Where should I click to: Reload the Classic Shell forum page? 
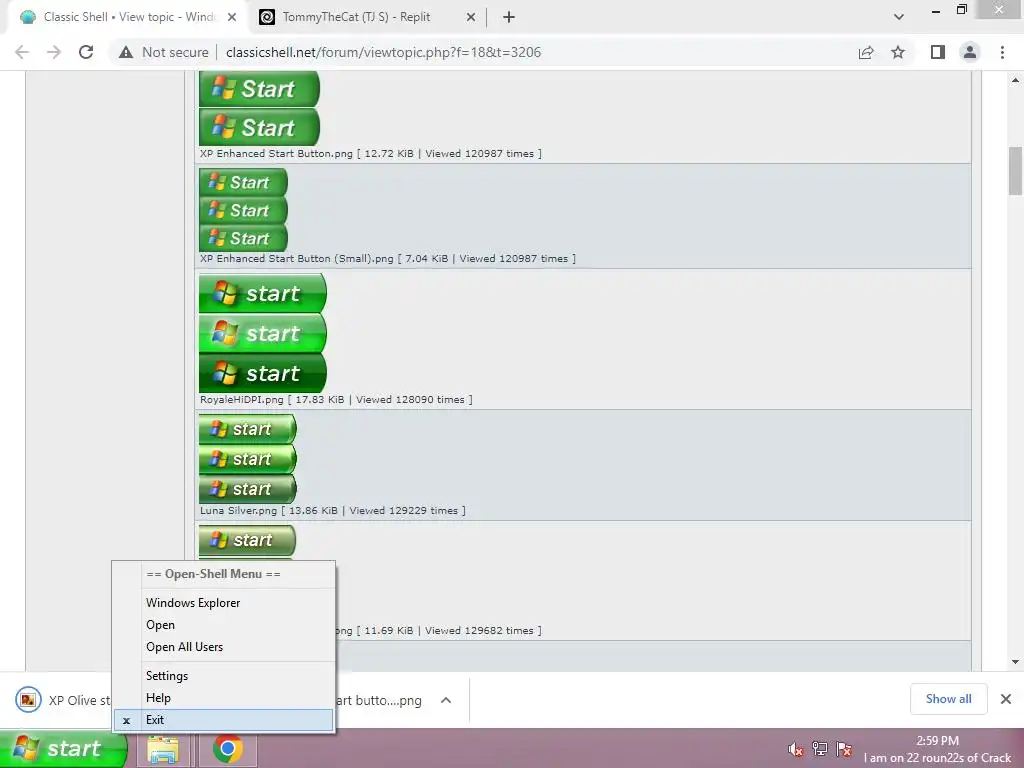click(x=86, y=52)
